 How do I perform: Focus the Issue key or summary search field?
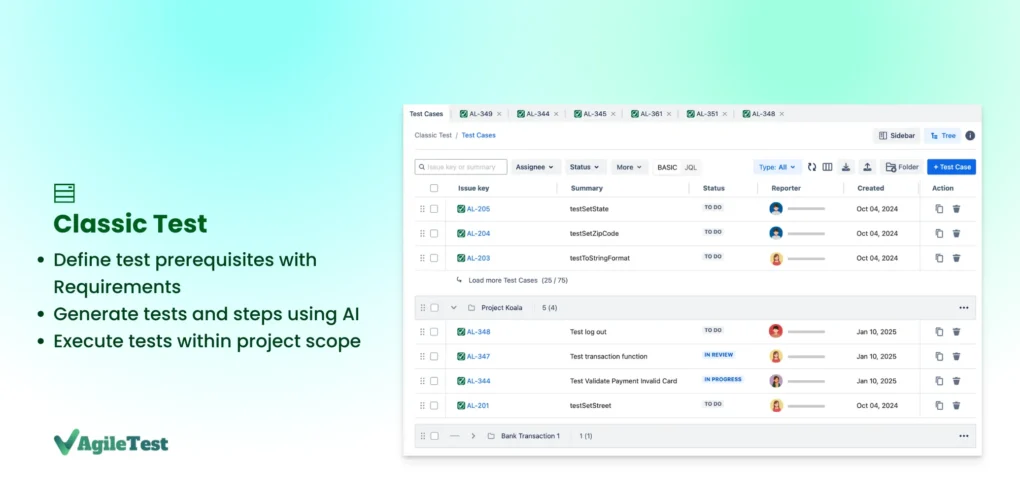tap(461, 167)
